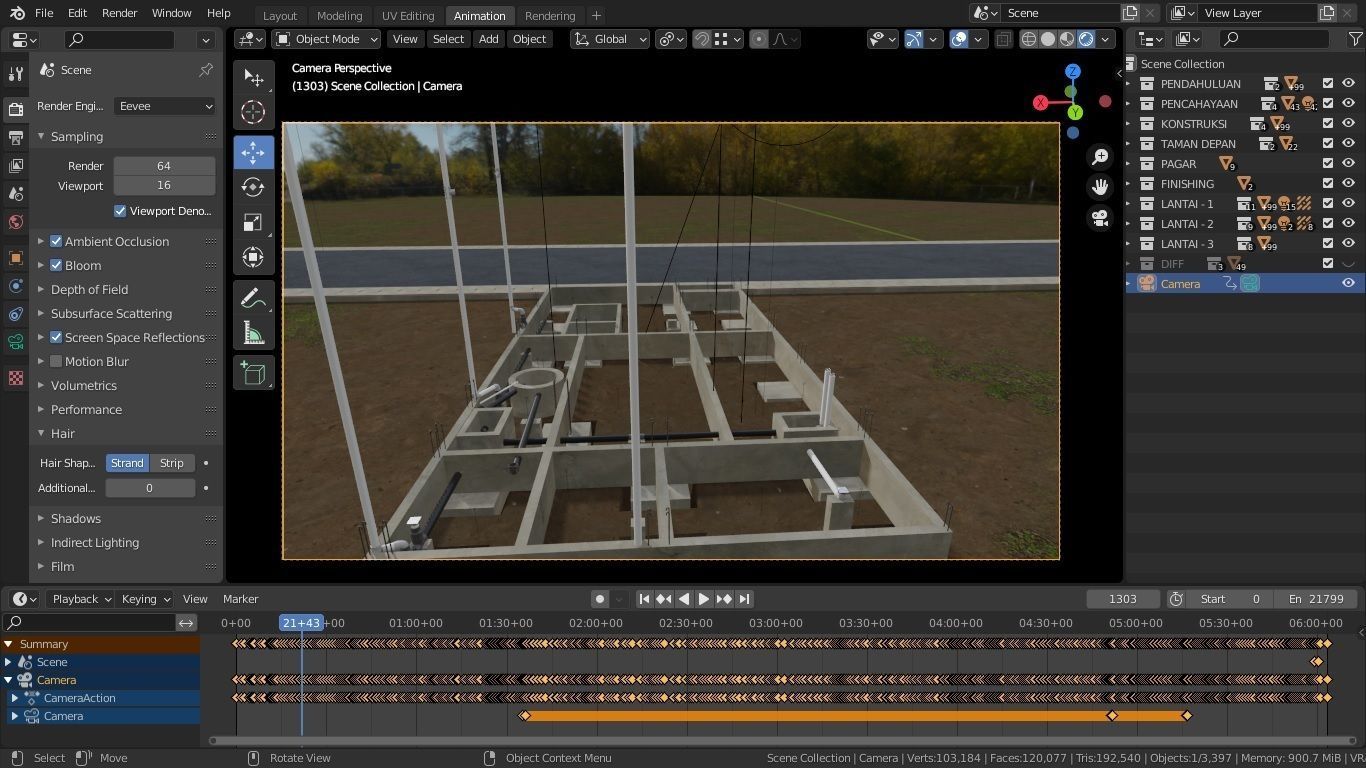This screenshot has width=1366, height=768.
Task: Choose Strand hair shape type
Action: [127, 463]
